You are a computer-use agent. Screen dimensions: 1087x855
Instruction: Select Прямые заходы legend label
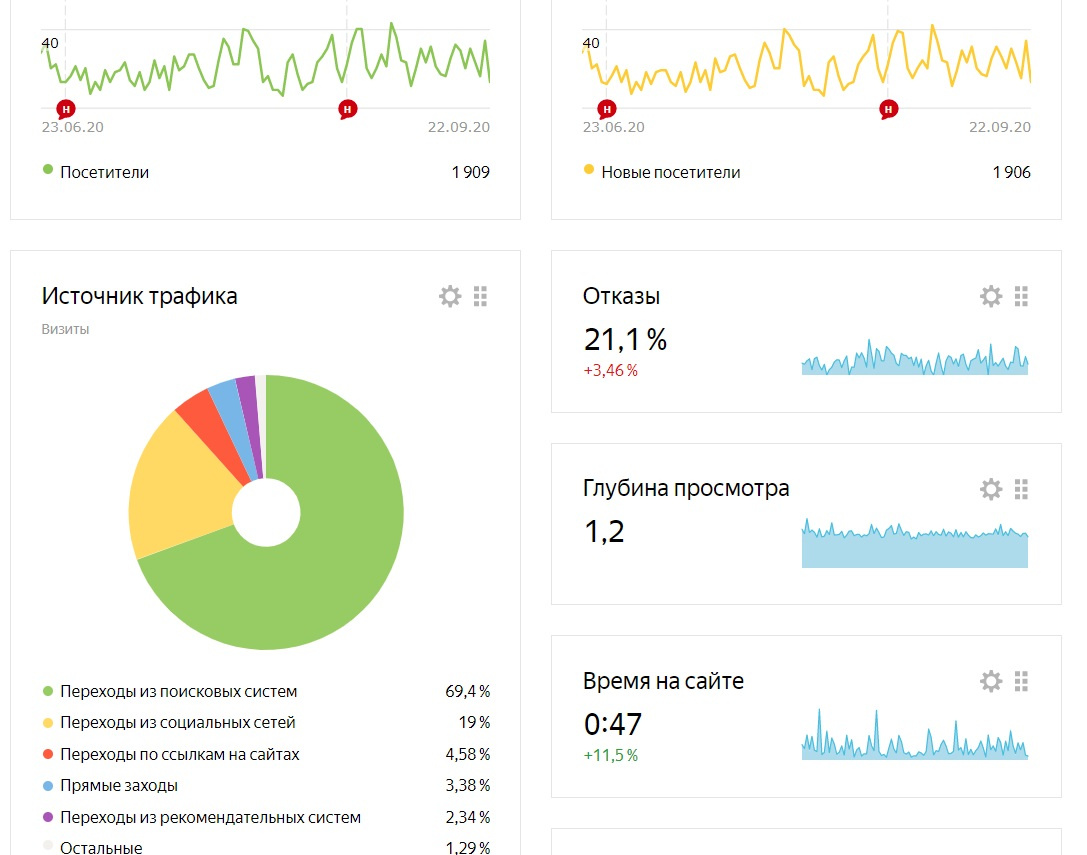point(119,786)
